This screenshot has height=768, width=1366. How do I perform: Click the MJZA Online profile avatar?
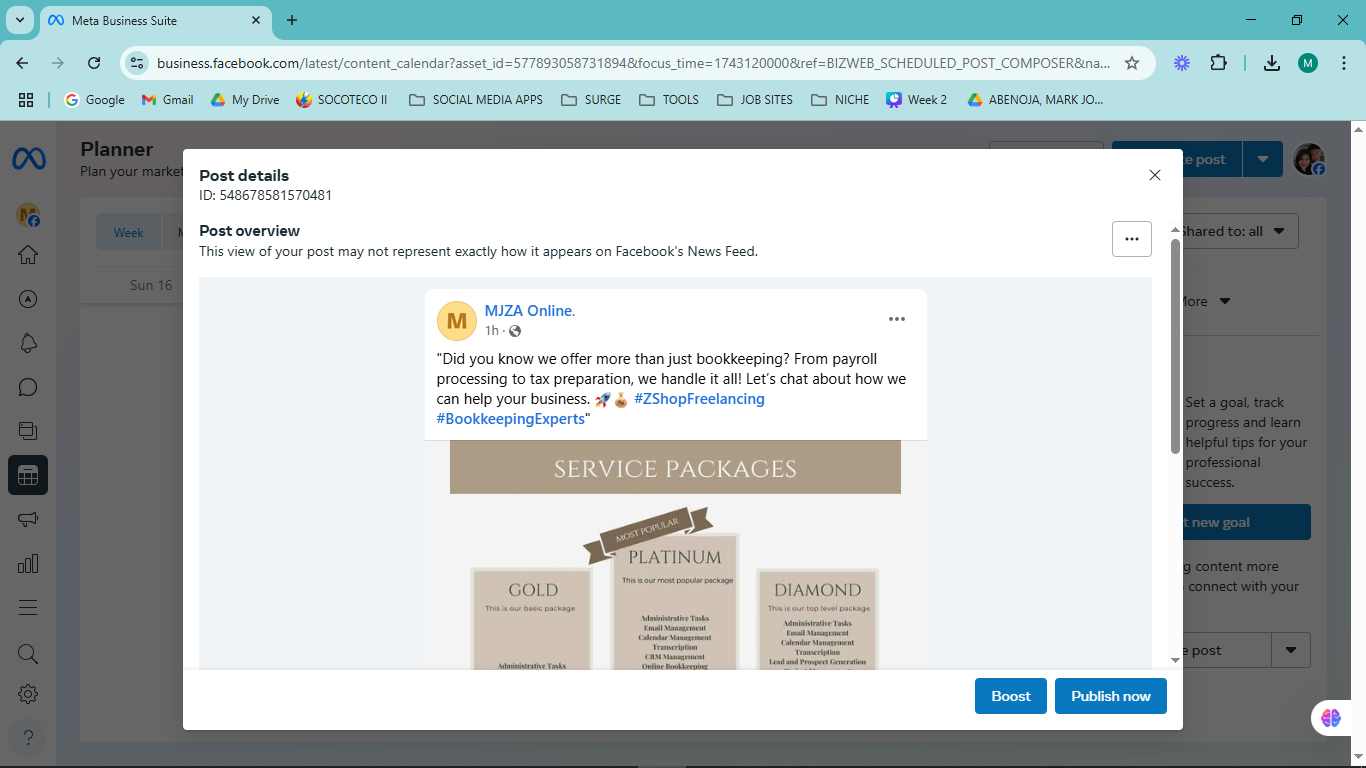457,321
